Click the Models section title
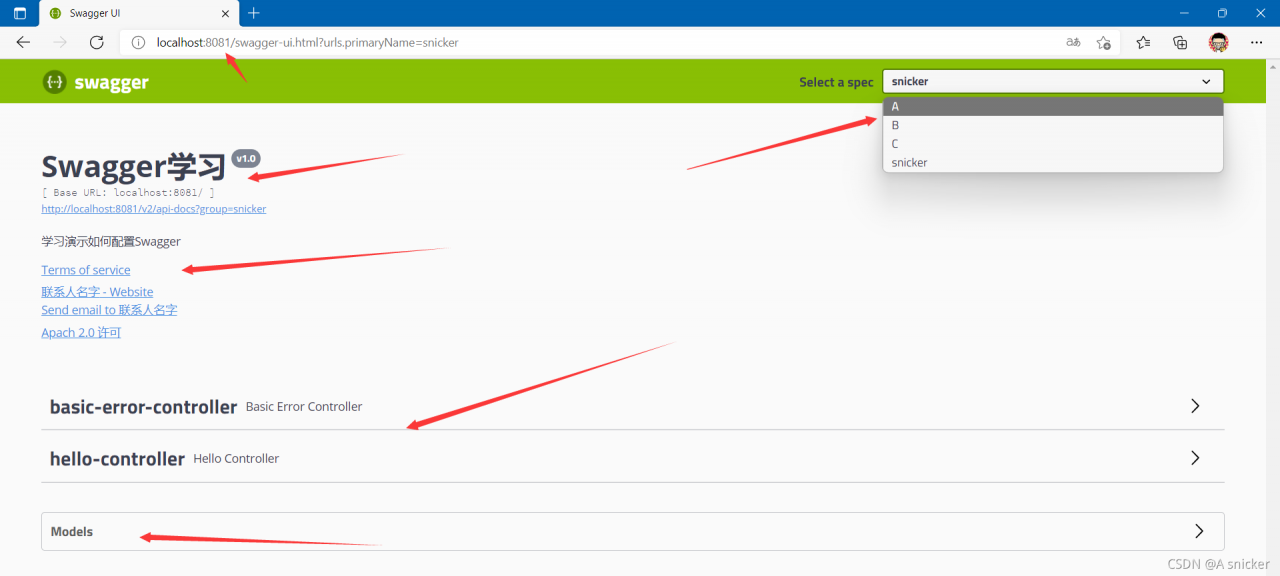 pos(72,532)
